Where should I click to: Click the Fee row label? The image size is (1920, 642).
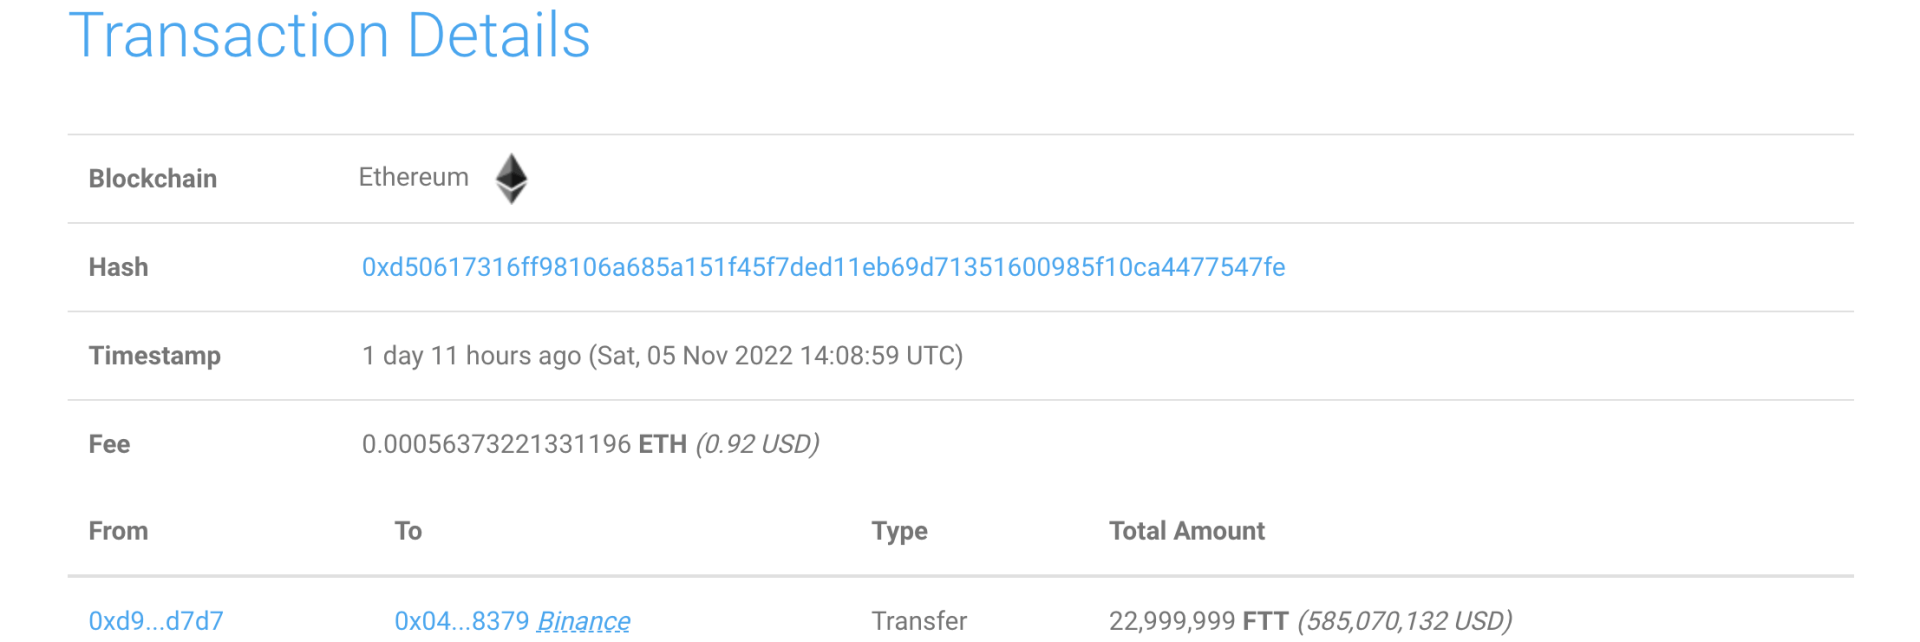[109, 444]
